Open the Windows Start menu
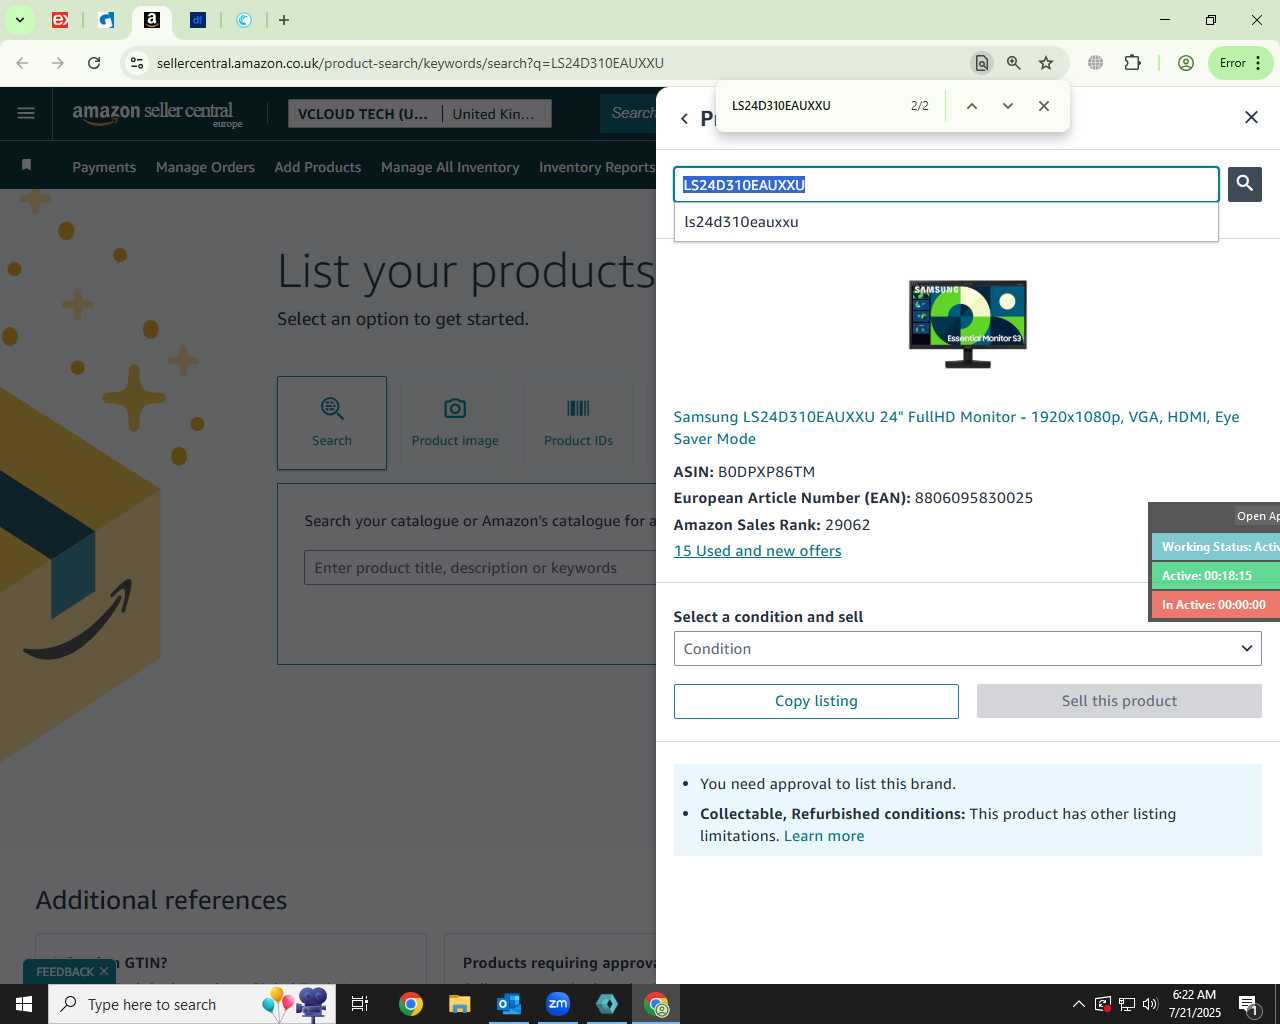This screenshot has width=1280, height=1024. [24, 1004]
